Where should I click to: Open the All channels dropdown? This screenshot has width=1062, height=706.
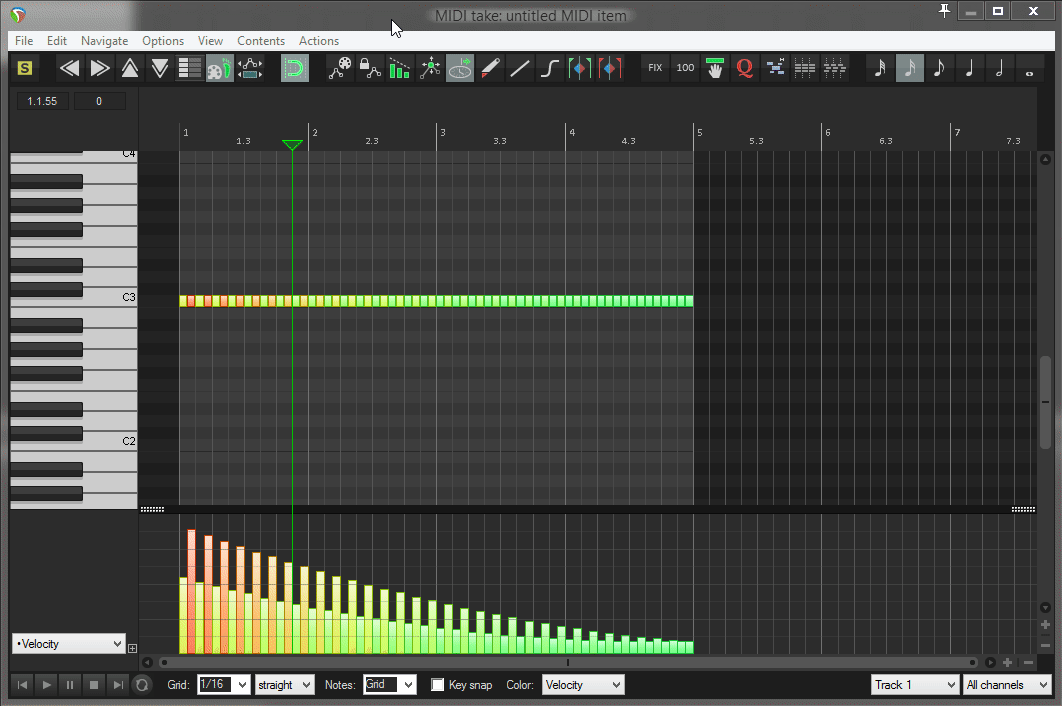click(x=1007, y=685)
